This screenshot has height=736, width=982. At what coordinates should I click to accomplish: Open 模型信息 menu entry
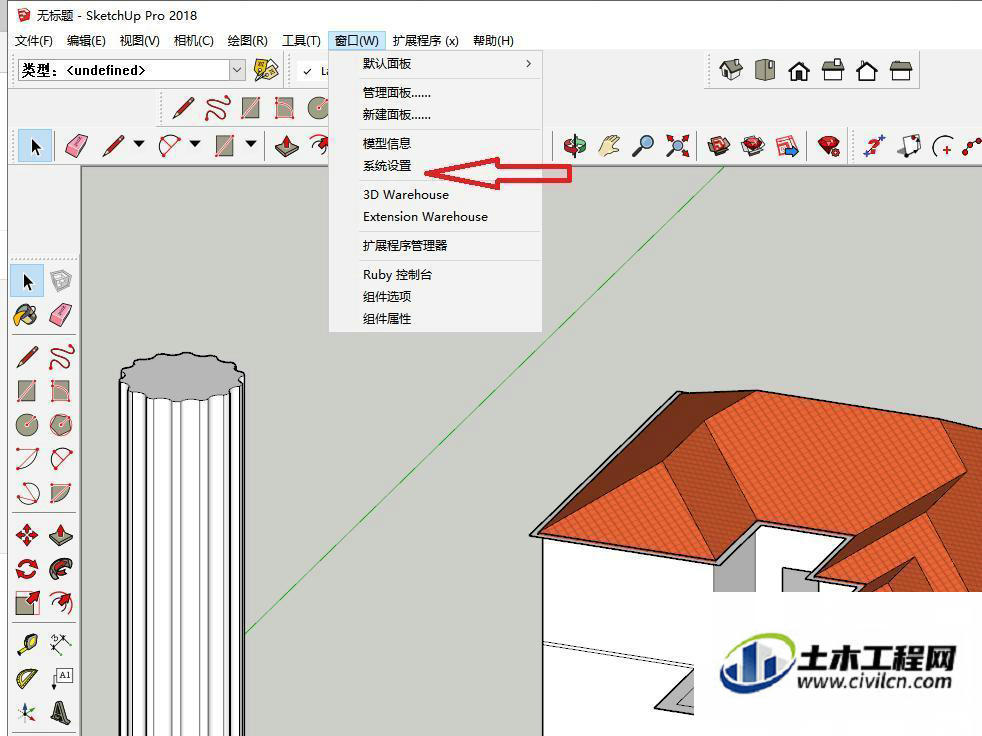[435, 143]
